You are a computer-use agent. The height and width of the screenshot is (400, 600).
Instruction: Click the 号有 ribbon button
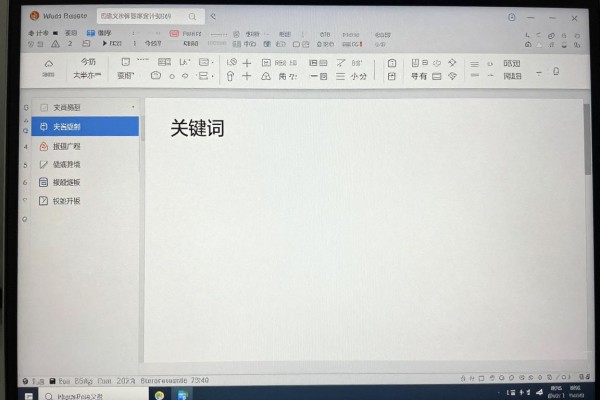click(x=419, y=77)
